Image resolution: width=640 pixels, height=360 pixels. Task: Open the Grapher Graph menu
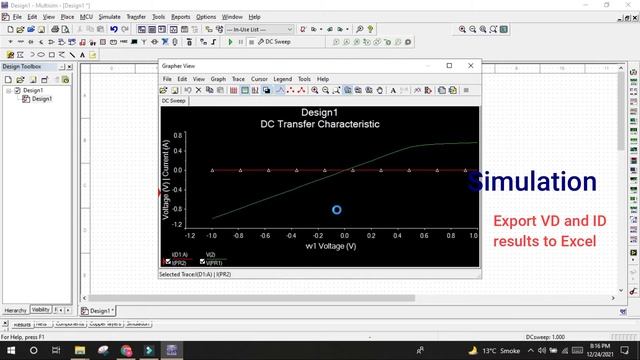218,79
